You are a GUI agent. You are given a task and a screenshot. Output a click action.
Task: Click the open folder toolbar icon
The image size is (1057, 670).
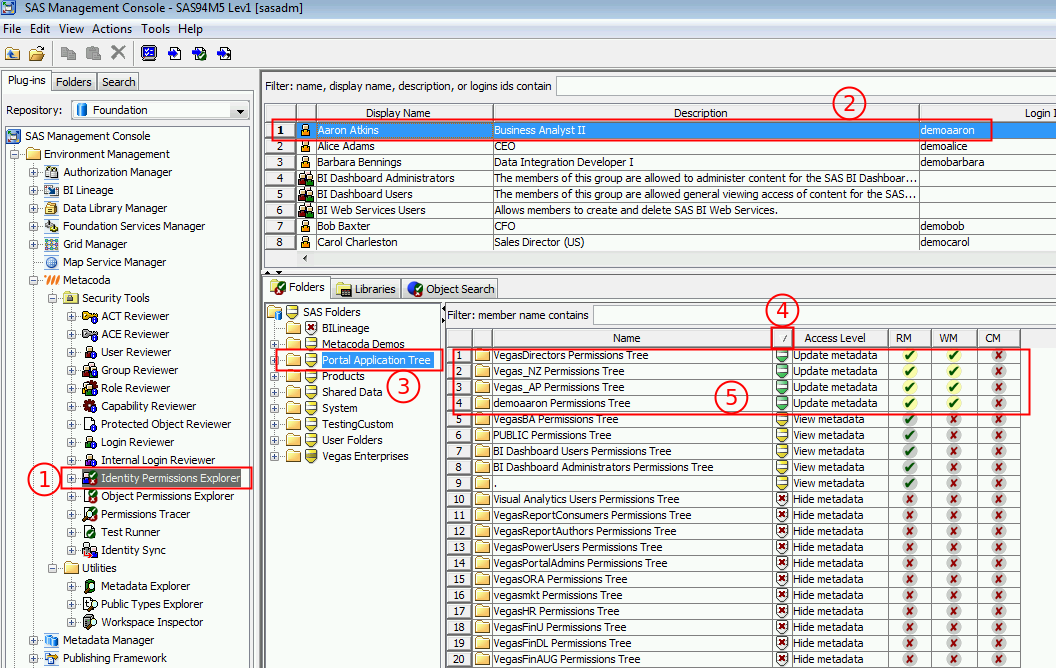pyautogui.click(x=36, y=53)
